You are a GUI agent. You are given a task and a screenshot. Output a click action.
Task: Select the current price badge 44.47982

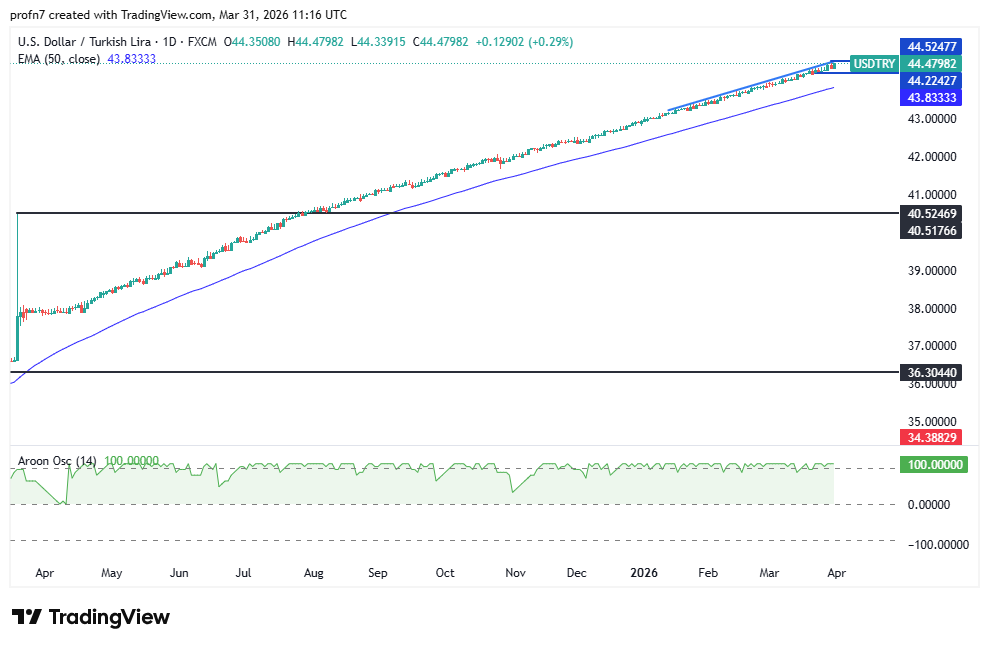[x=933, y=63]
